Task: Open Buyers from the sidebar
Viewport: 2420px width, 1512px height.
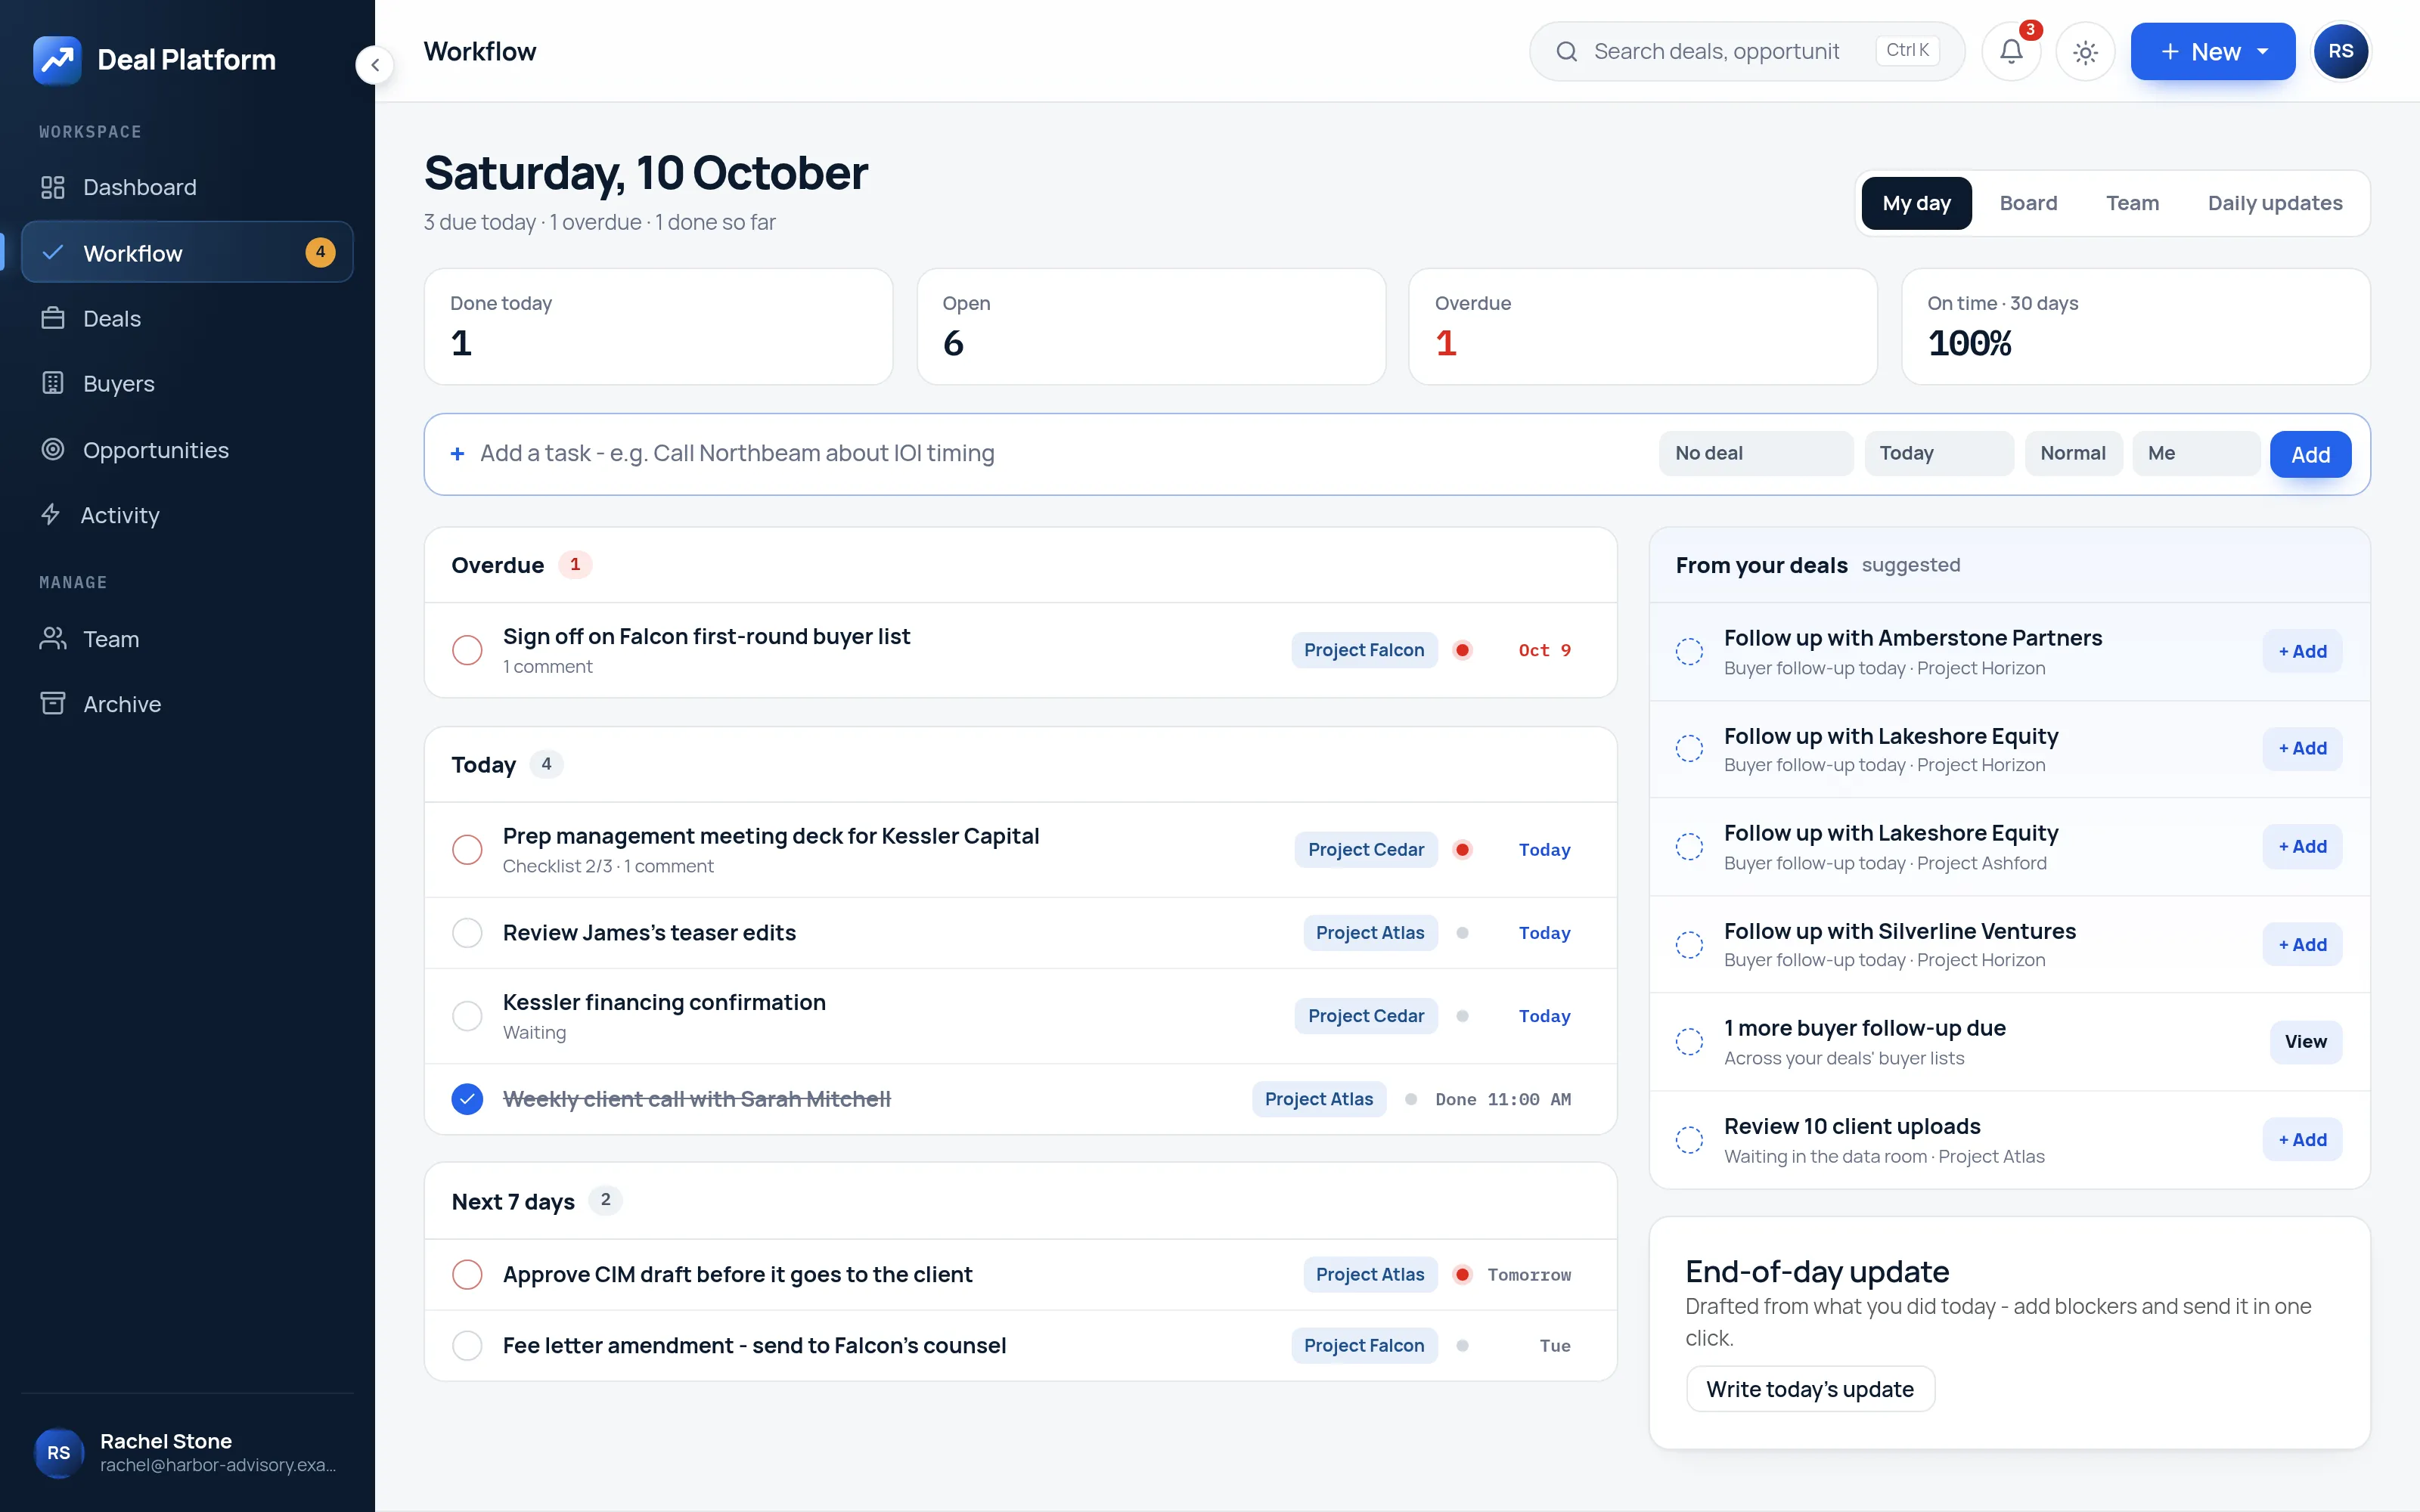Action: click(x=187, y=384)
